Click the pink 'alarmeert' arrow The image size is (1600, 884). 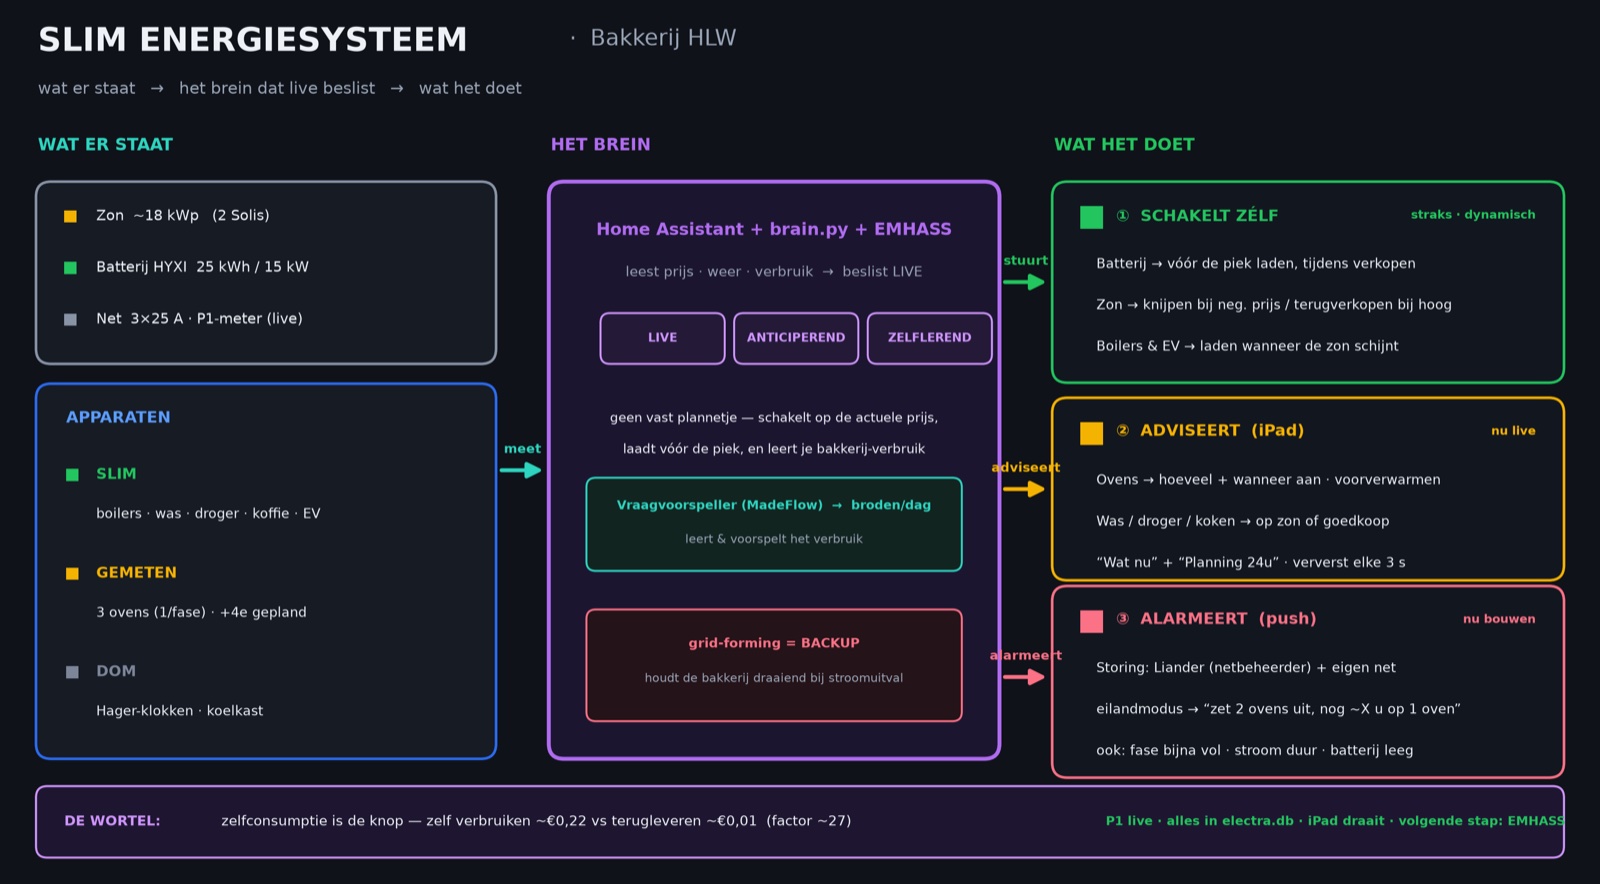tap(1024, 677)
